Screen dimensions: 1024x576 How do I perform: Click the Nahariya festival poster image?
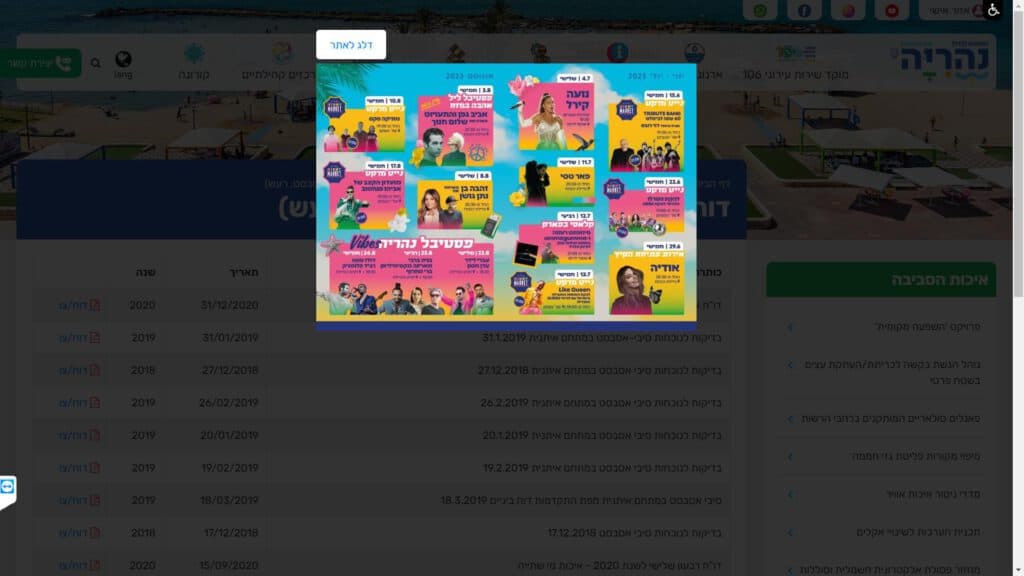click(506, 191)
